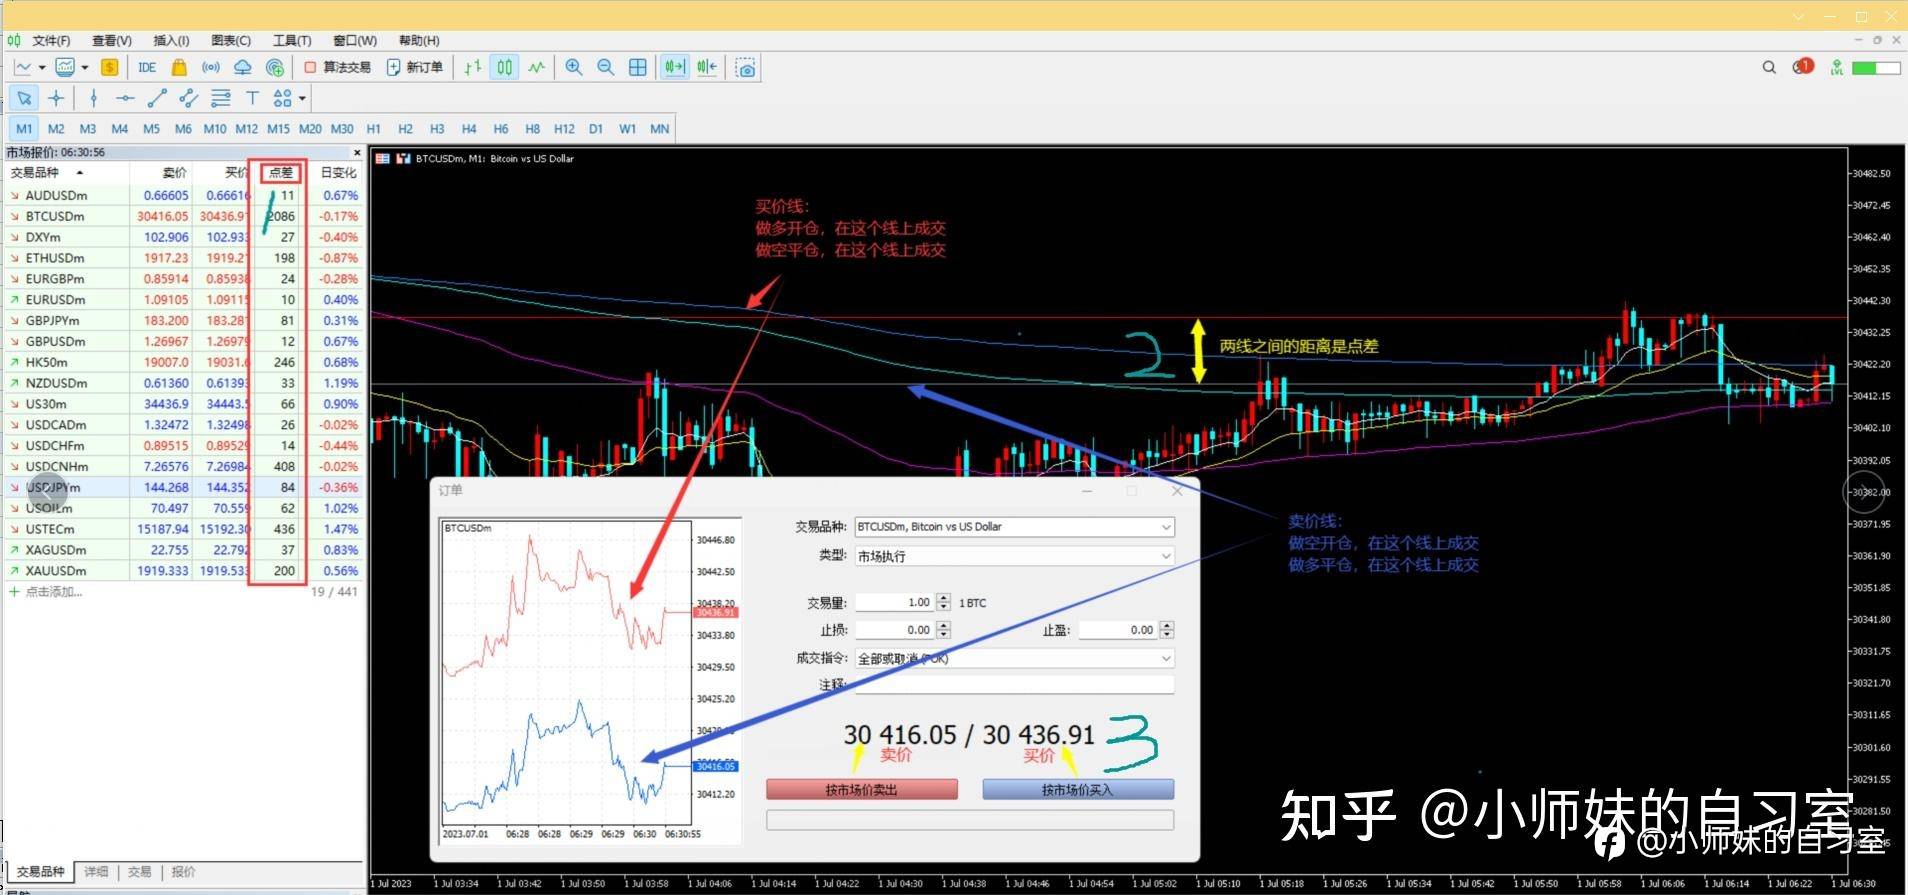Zoom out on the chart
Image resolution: width=1908 pixels, height=895 pixels.
(605, 67)
